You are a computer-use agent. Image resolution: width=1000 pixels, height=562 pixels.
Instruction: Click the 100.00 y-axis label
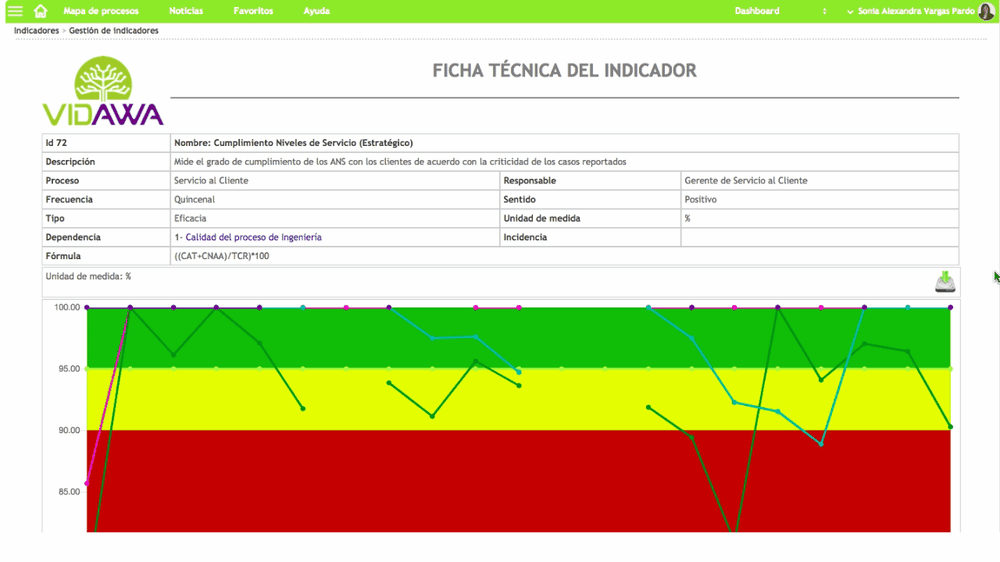coord(67,307)
